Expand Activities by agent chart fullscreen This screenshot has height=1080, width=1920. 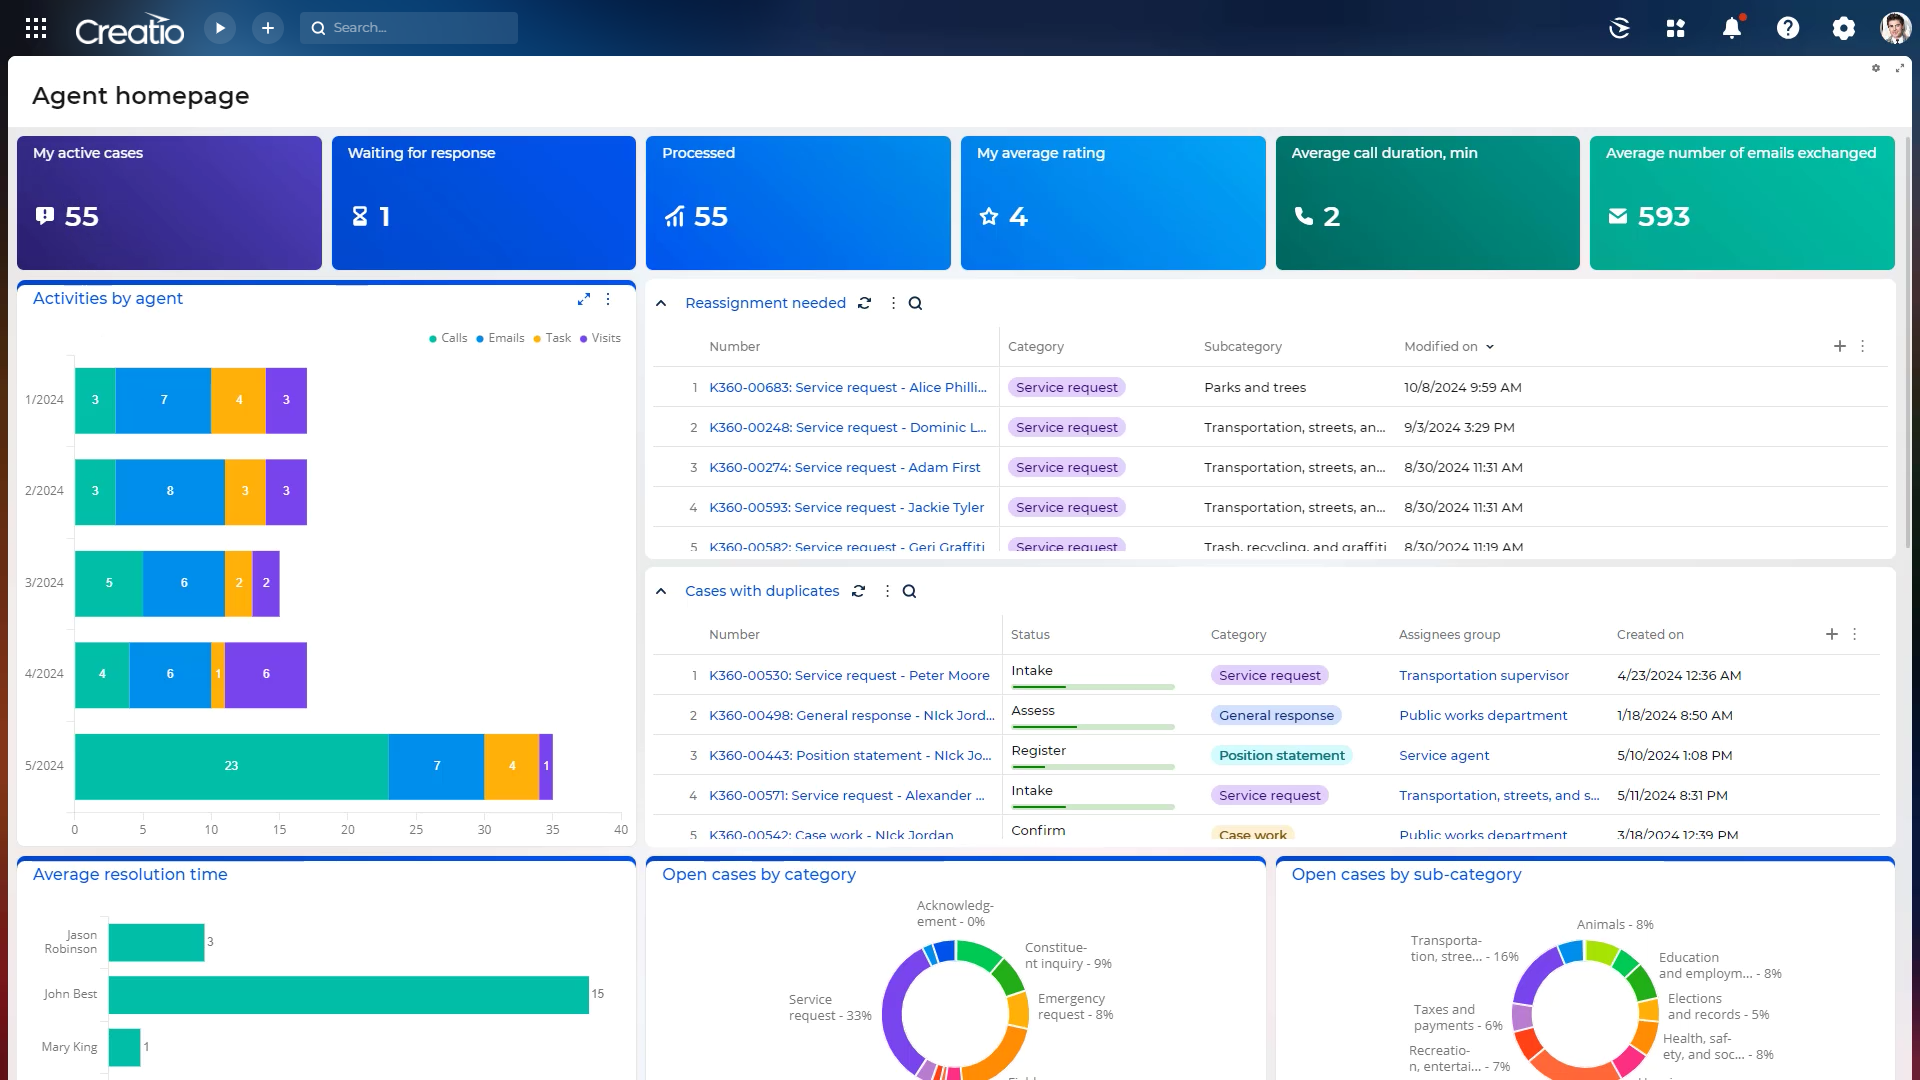click(584, 299)
